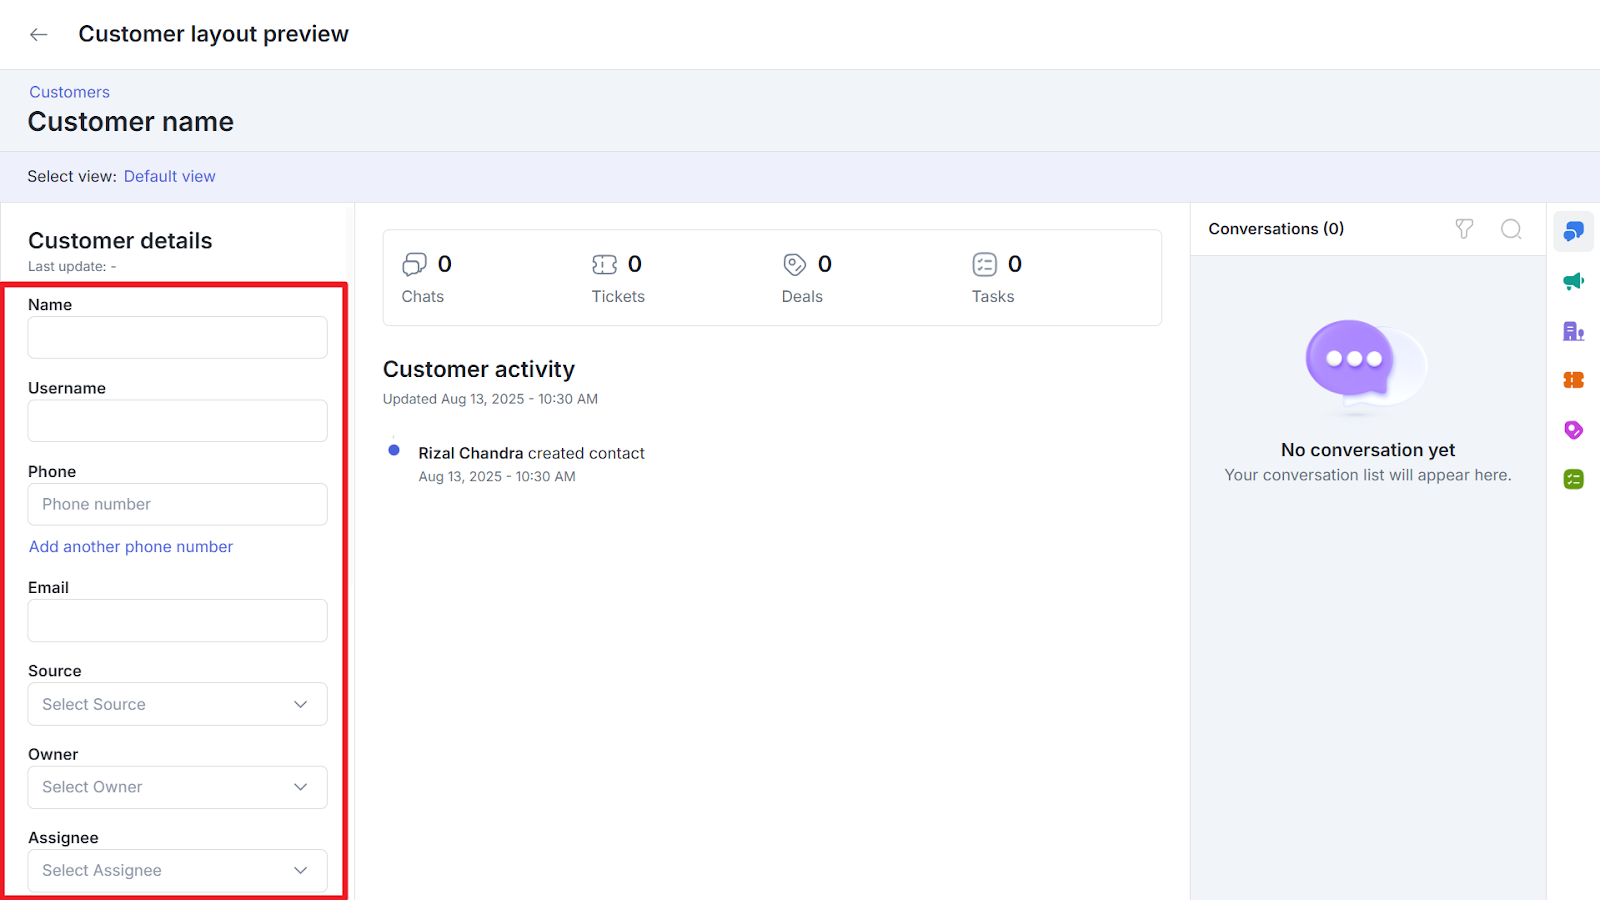Screen dimensions: 1600x900
Task: Focus the Email input field
Action: tap(177, 621)
